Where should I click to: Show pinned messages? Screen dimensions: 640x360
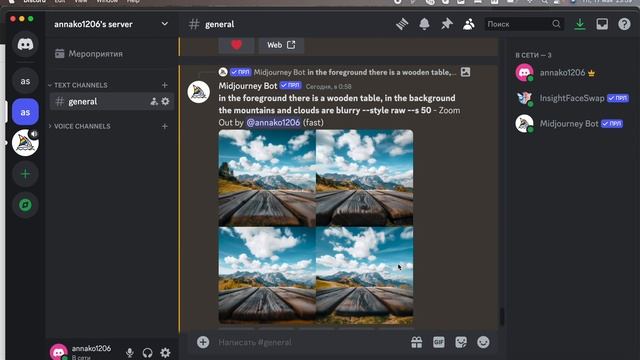(x=447, y=24)
